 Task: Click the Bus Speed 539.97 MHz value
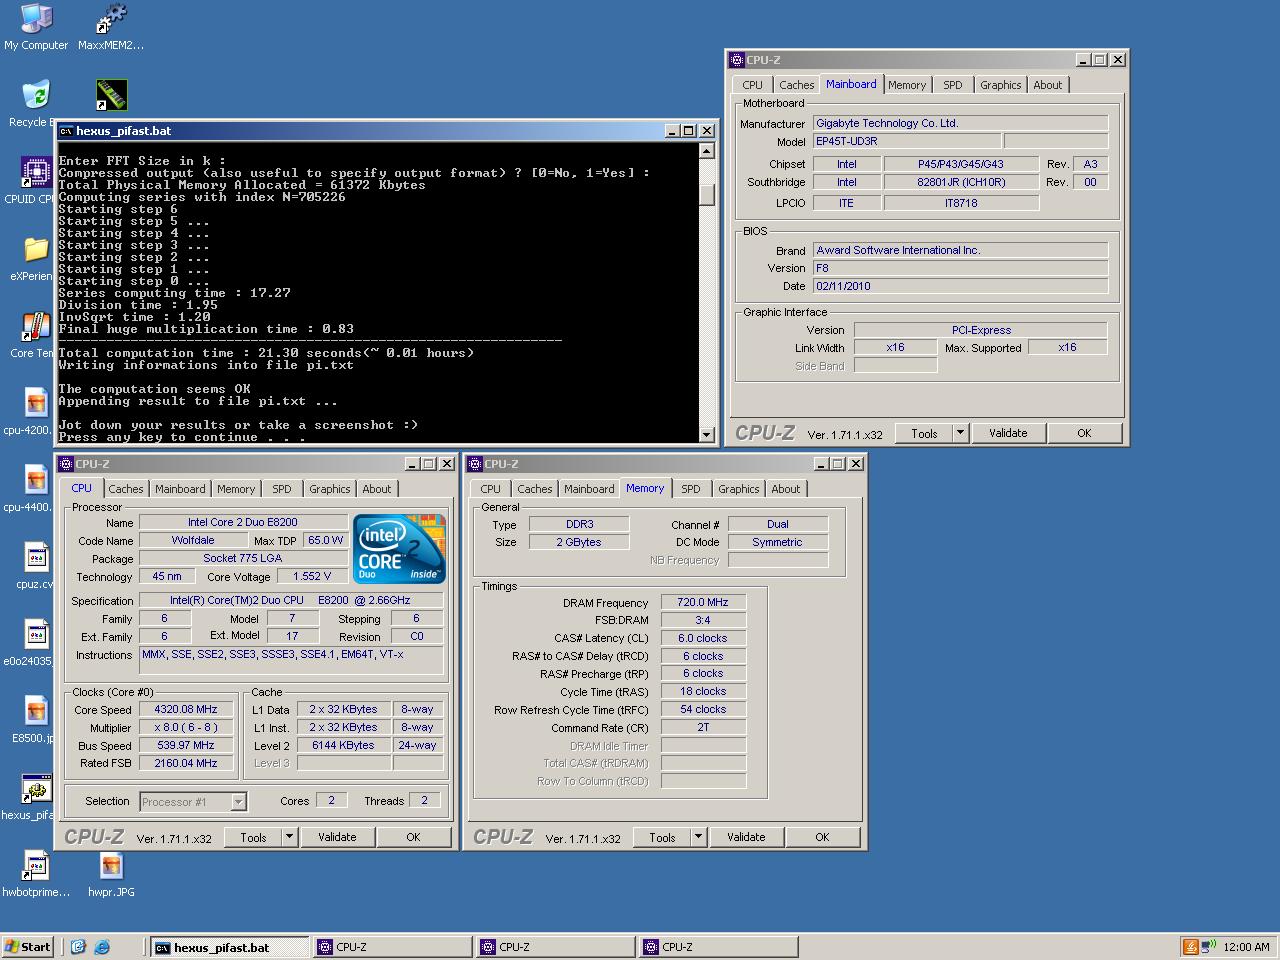186,746
